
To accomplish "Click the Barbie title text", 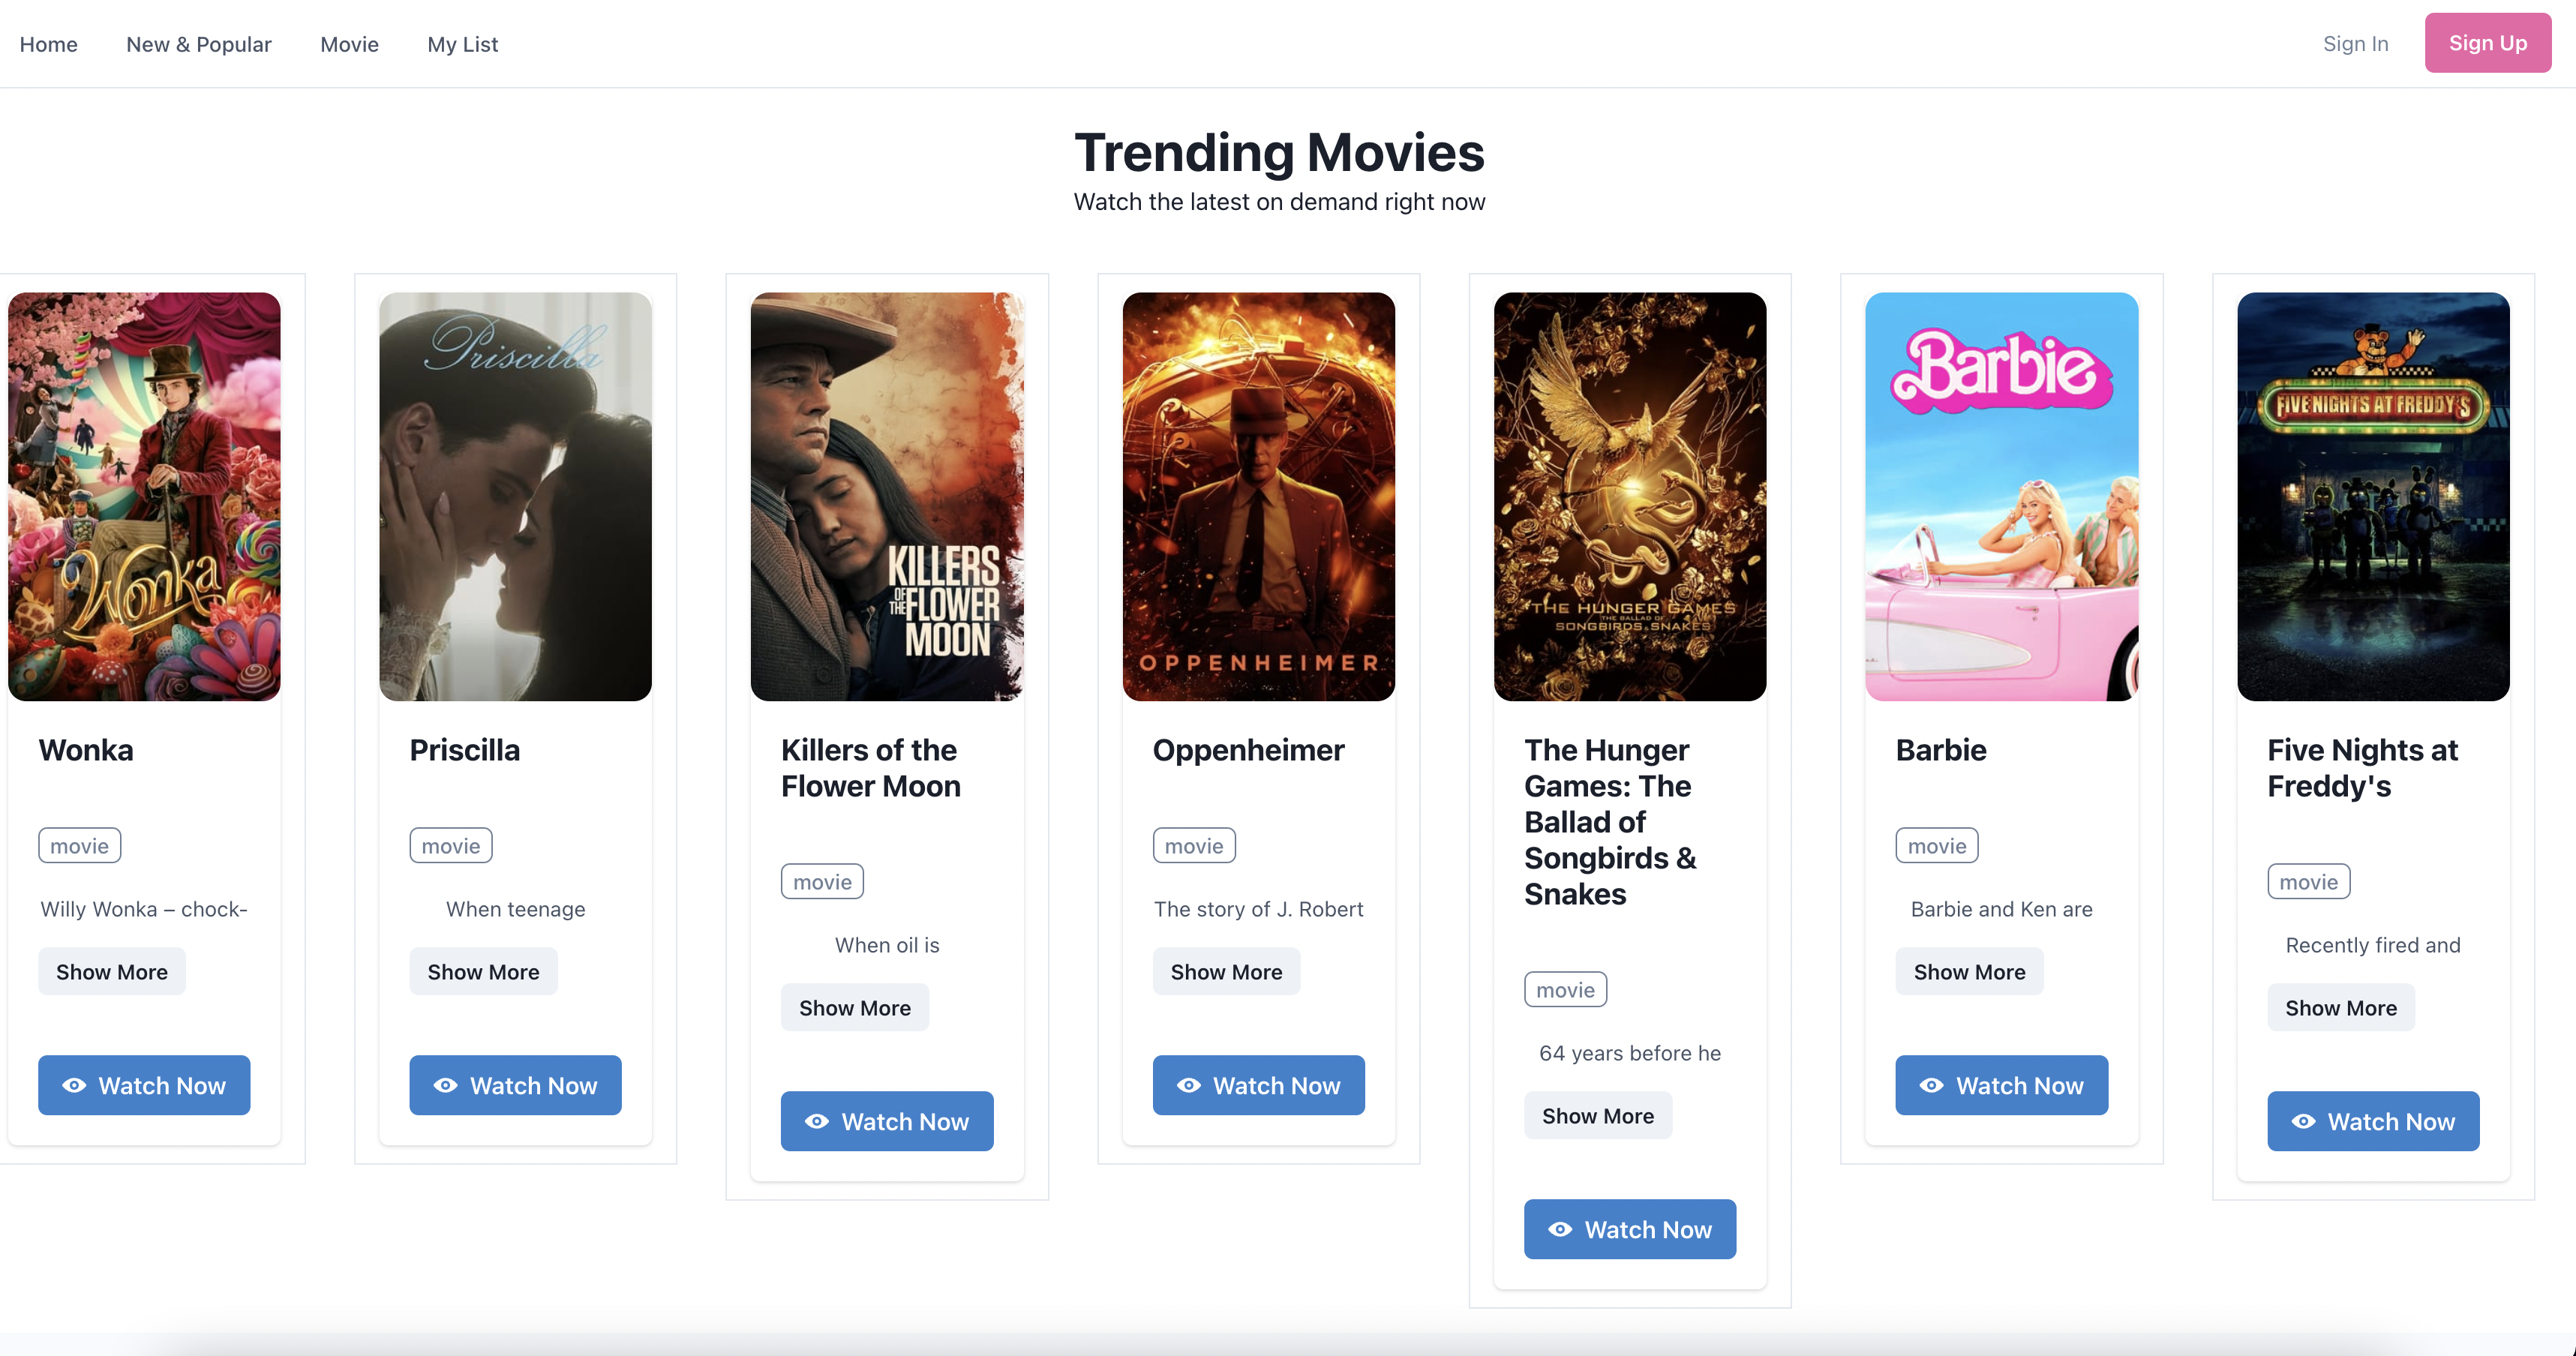I will (x=1940, y=749).
